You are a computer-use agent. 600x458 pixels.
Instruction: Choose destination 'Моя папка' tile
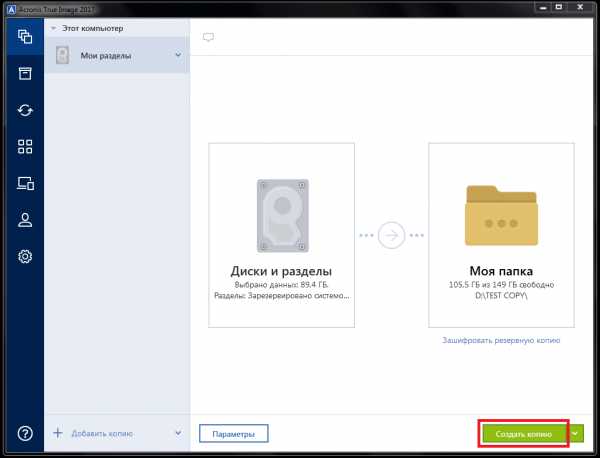(501, 234)
